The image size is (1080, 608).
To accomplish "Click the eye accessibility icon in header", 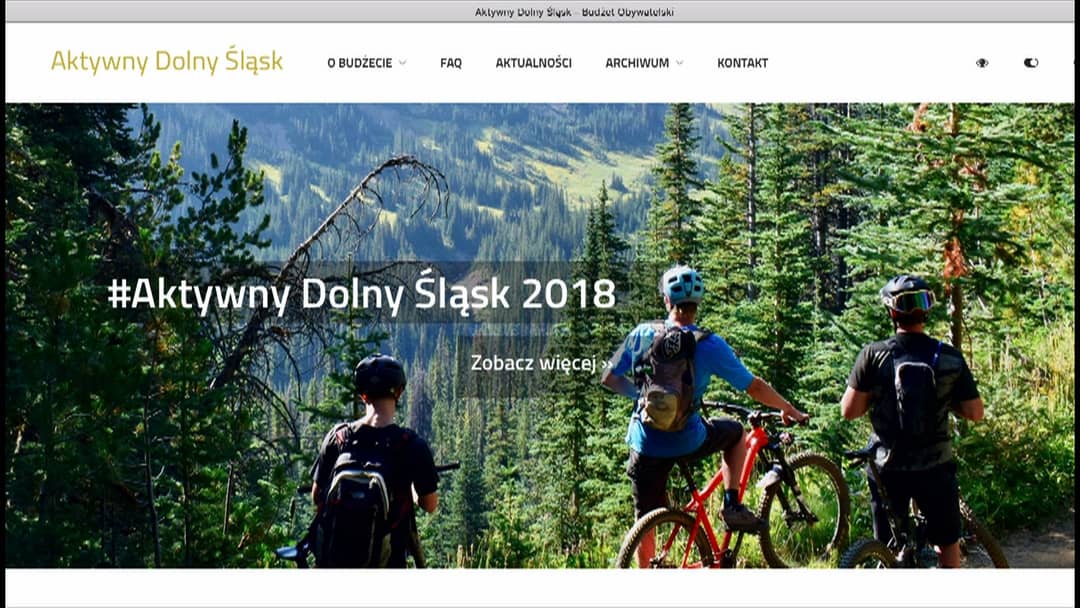I will [982, 63].
